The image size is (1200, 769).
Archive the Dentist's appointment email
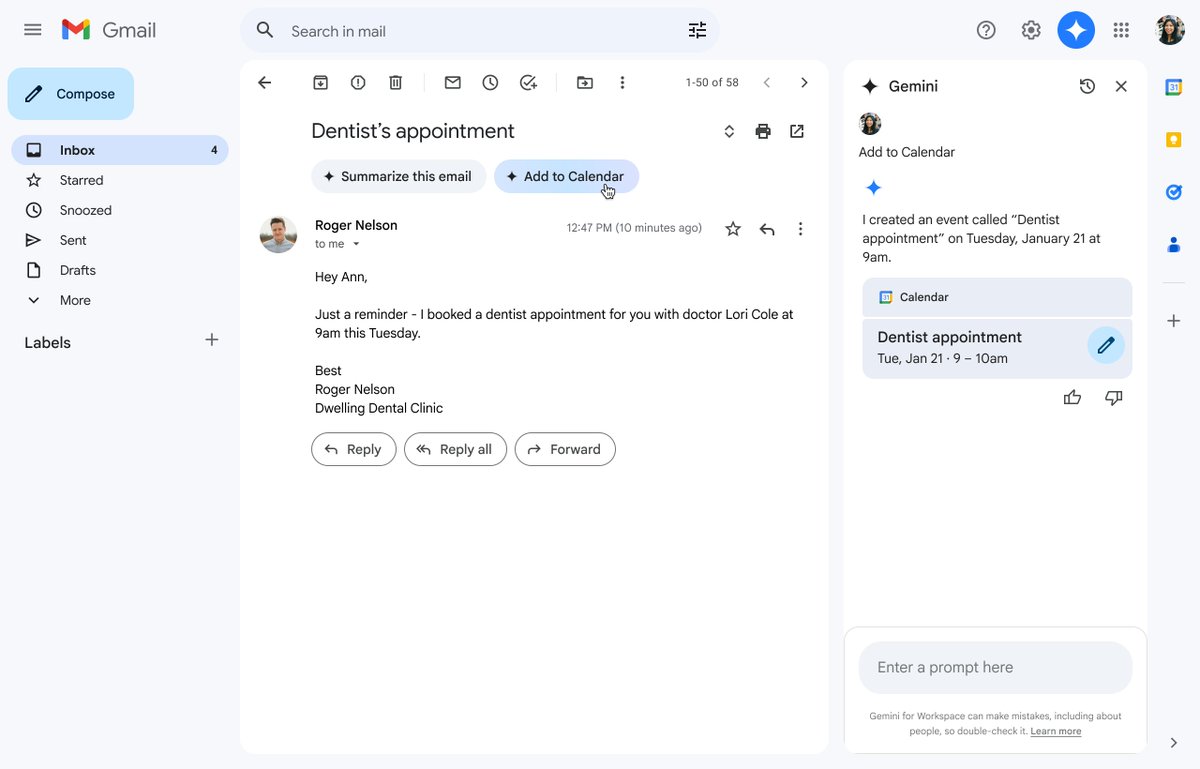pos(320,82)
